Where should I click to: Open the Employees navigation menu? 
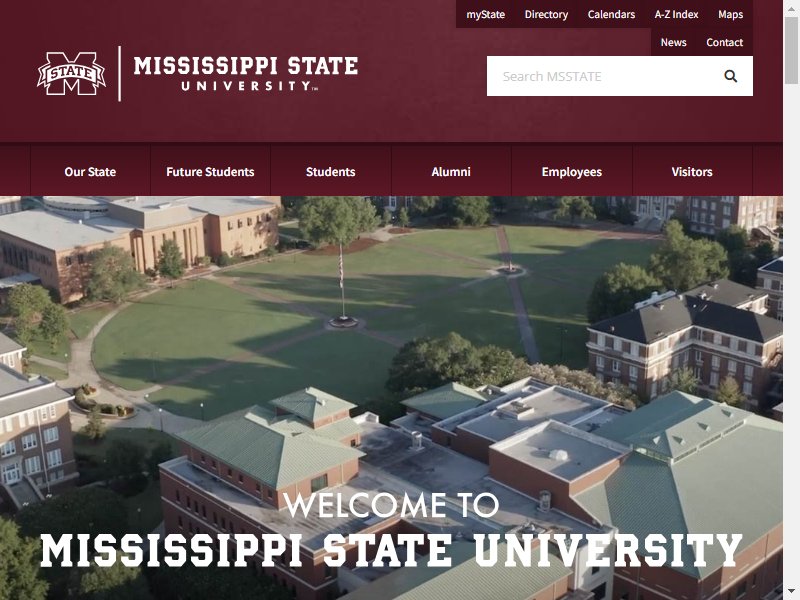click(x=571, y=171)
